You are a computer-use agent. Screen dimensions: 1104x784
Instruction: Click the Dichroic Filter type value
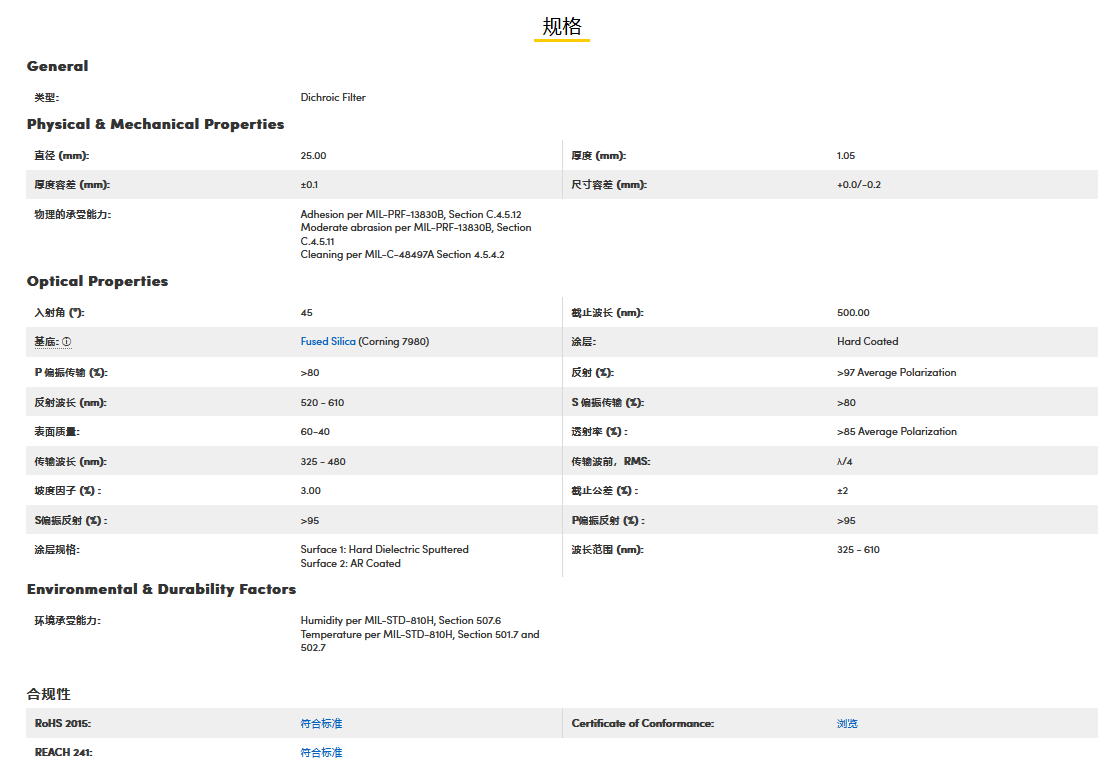333,98
